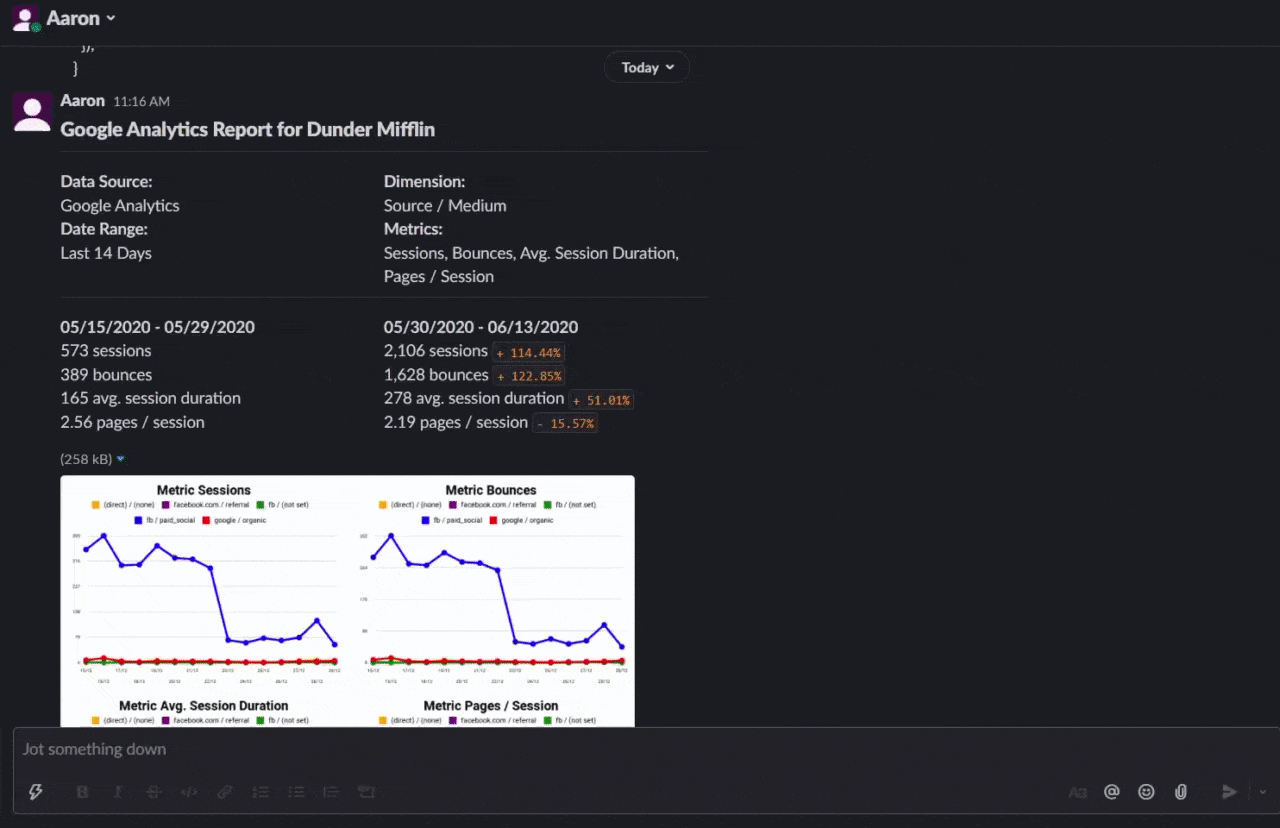
Task: Click the 11:16 AM message timestamp
Action: (x=141, y=101)
